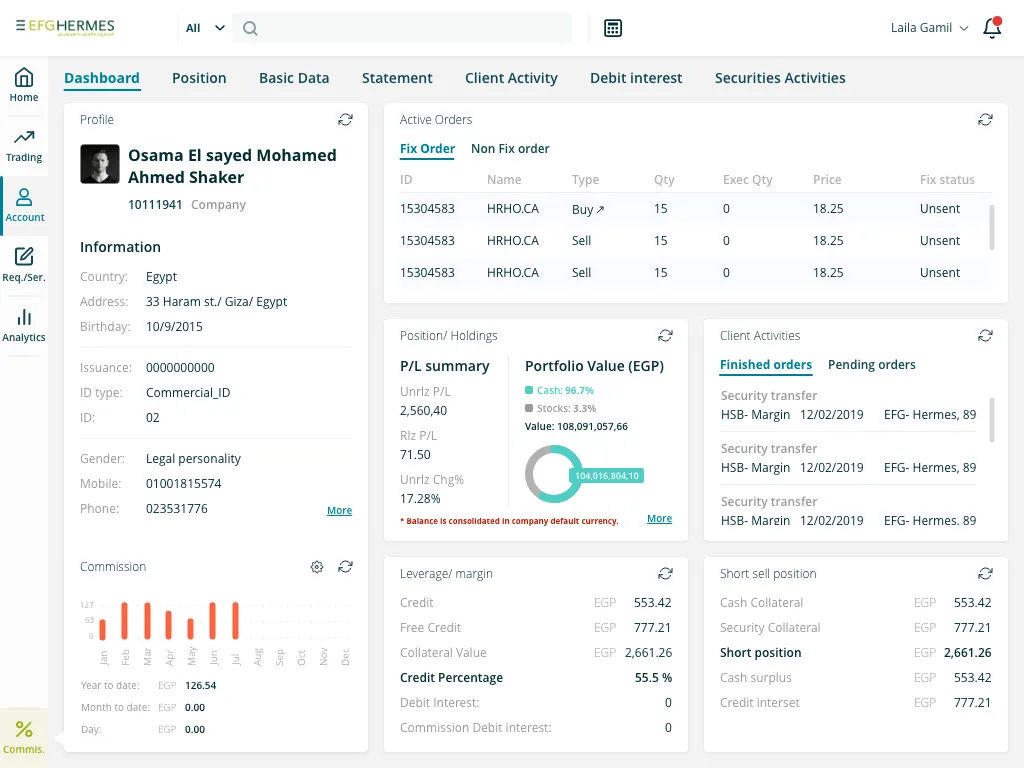Refresh the Client Activities panel
Image resolution: width=1024 pixels, height=768 pixels.
click(x=986, y=335)
